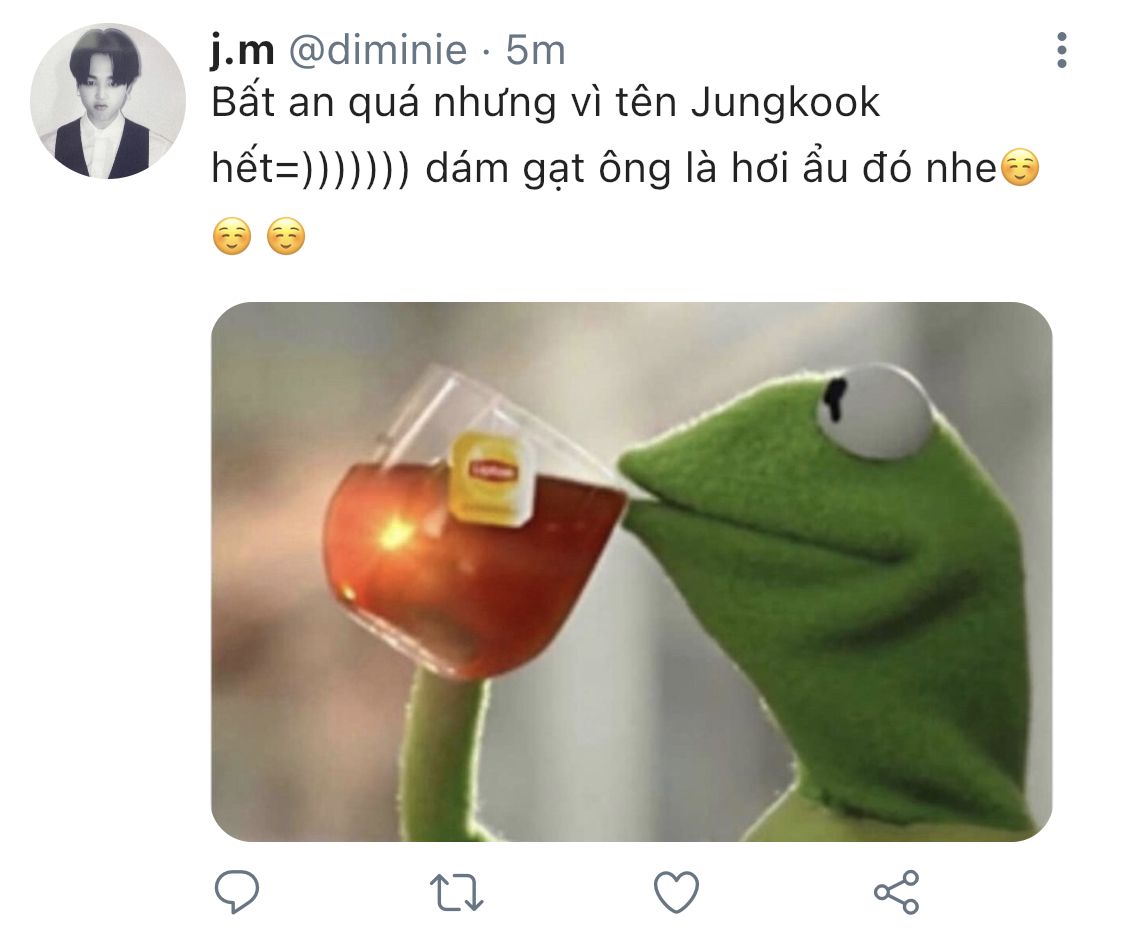
Task: Open the 5m timestamp permalink
Action: tap(535, 50)
